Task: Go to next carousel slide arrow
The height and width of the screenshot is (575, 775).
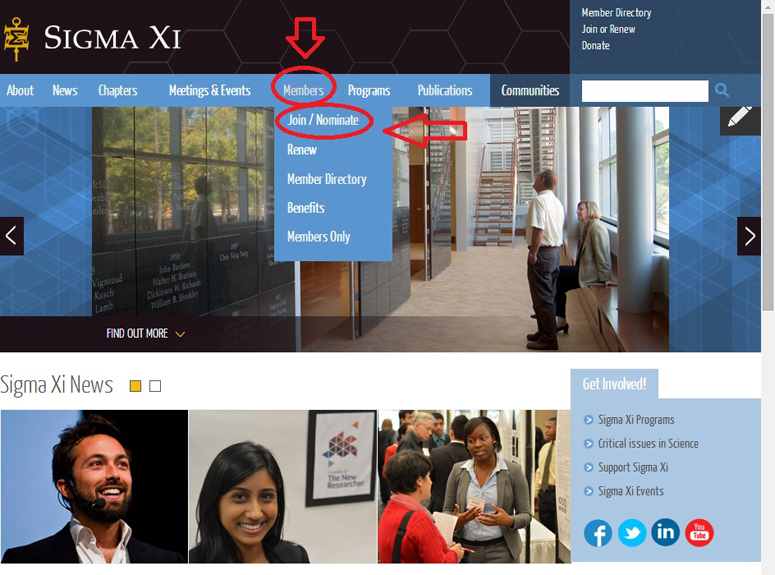Action: click(x=749, y=236)
